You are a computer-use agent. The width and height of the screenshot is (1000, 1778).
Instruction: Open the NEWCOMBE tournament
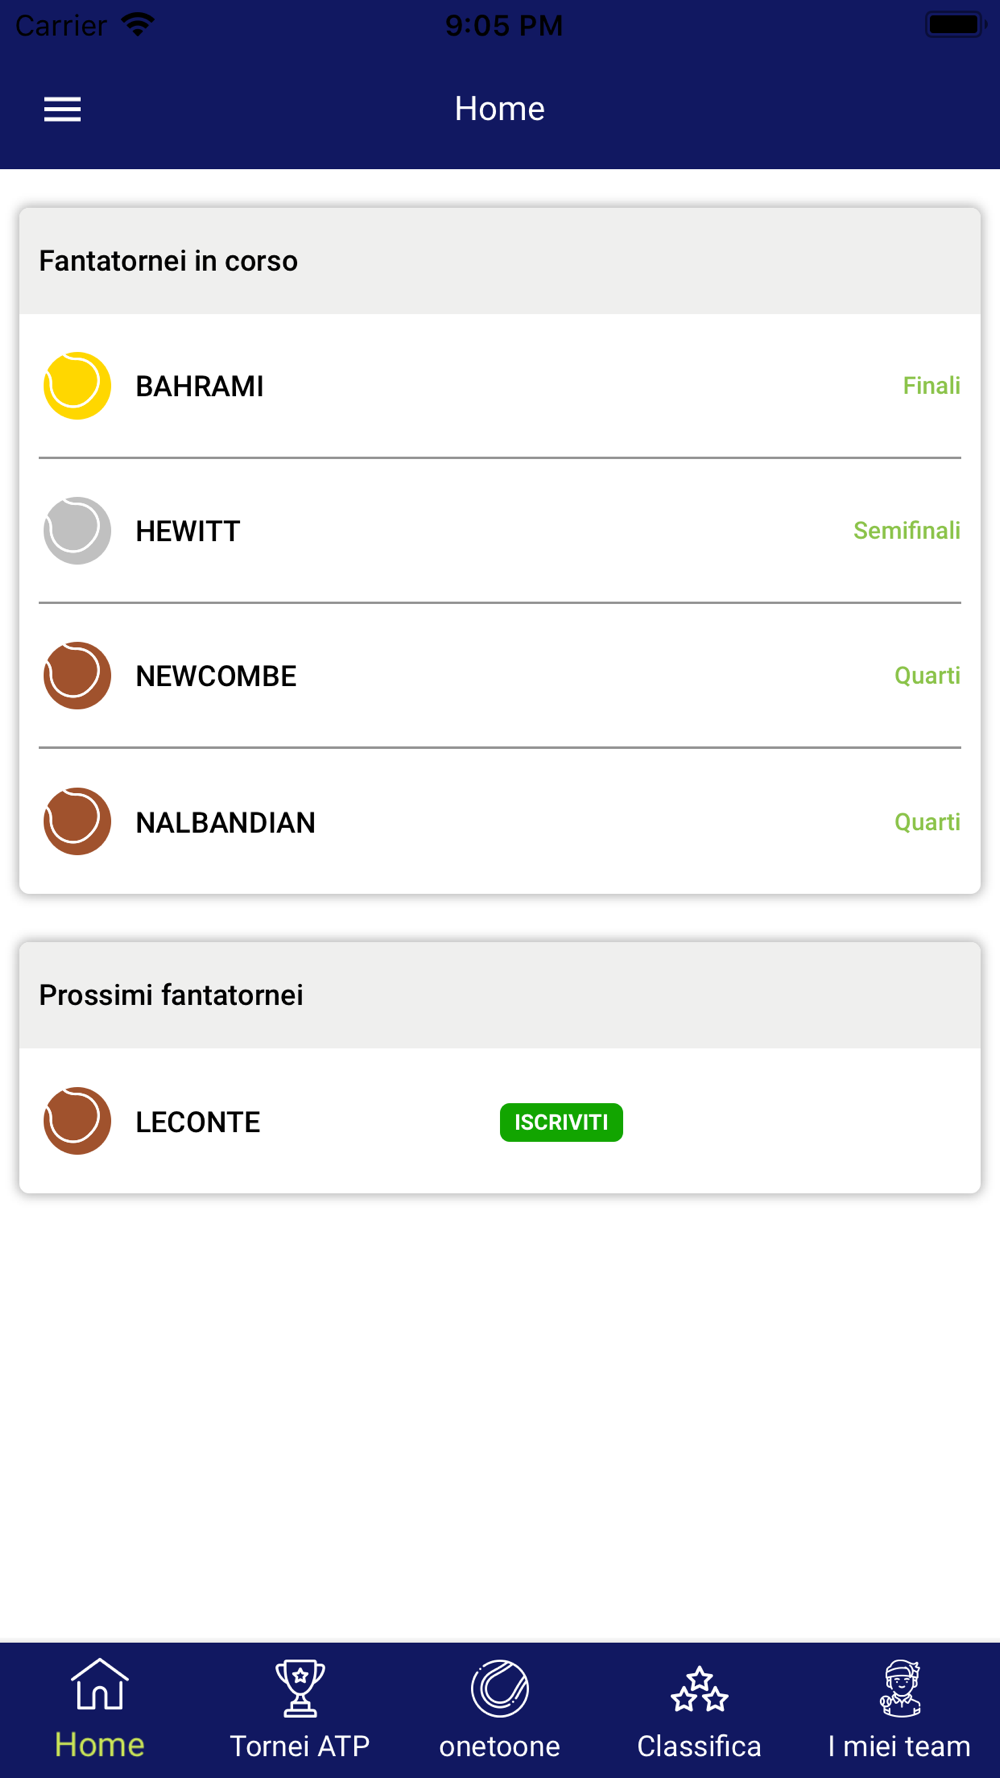pos(216,677)
